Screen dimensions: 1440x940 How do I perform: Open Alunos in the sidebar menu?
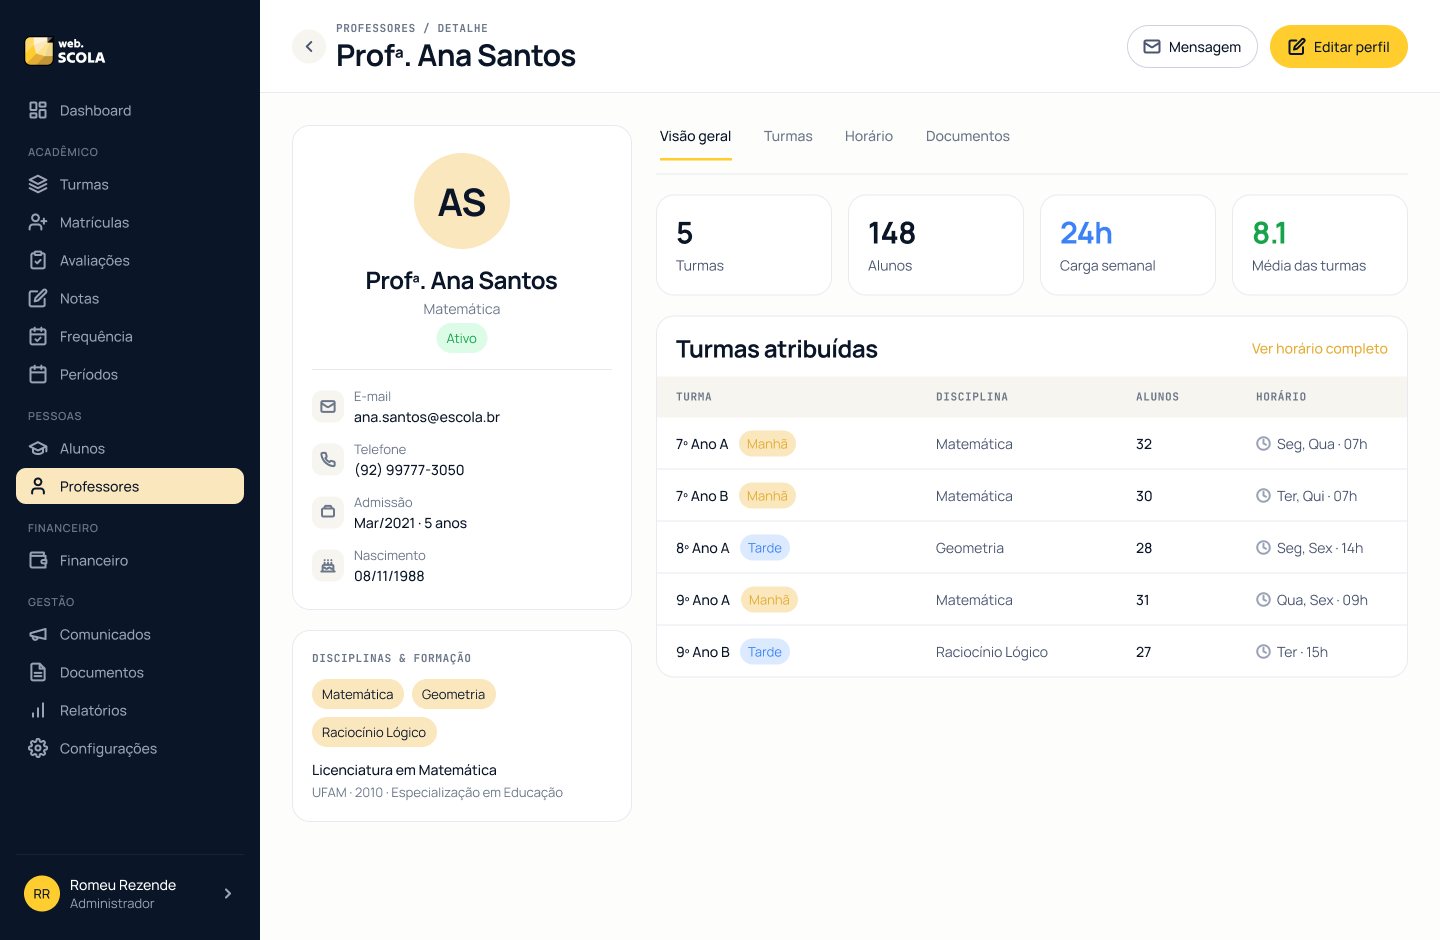point(130,448)
